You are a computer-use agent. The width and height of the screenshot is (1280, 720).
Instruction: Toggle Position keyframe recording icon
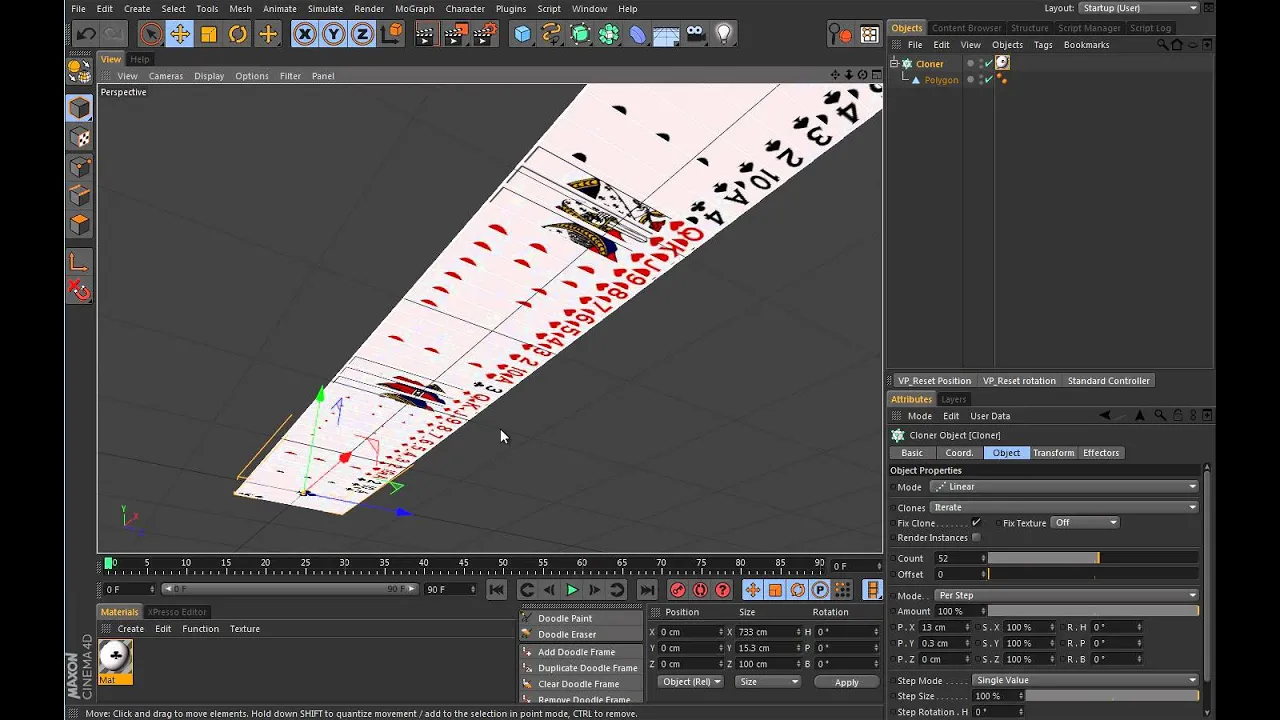click(753, 590)
